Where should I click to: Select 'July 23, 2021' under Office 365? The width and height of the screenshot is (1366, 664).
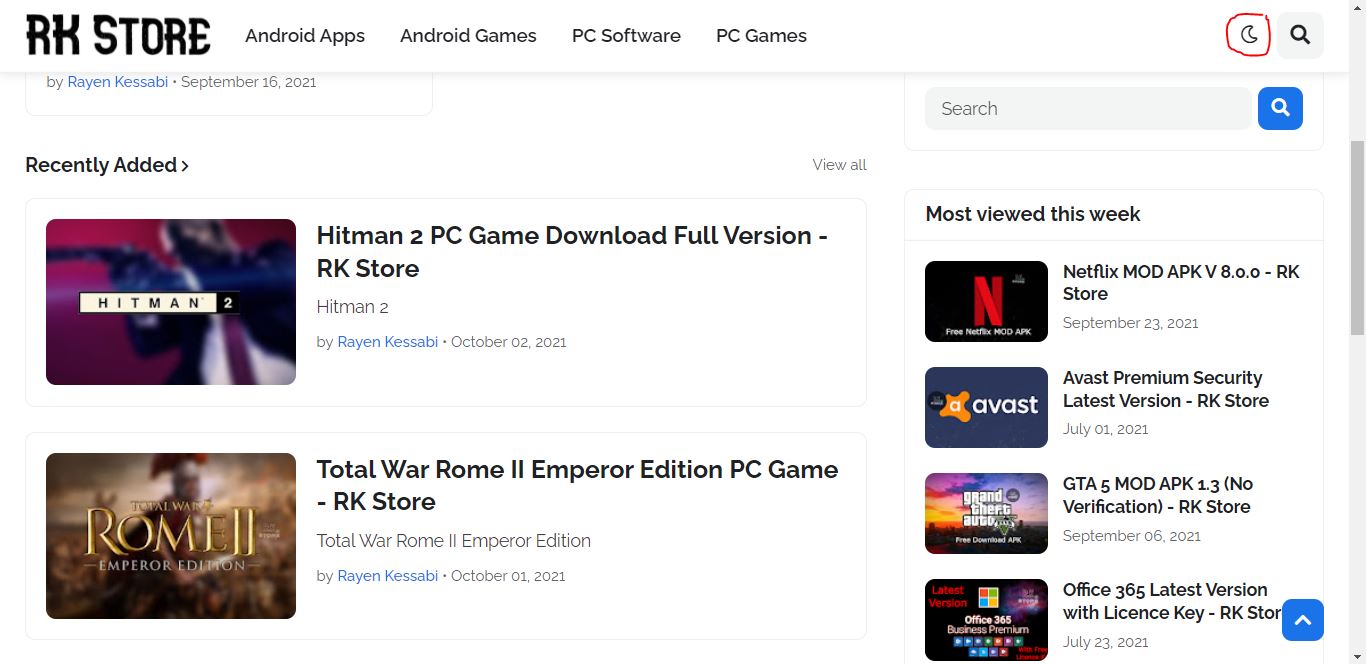pos(1105,642)
